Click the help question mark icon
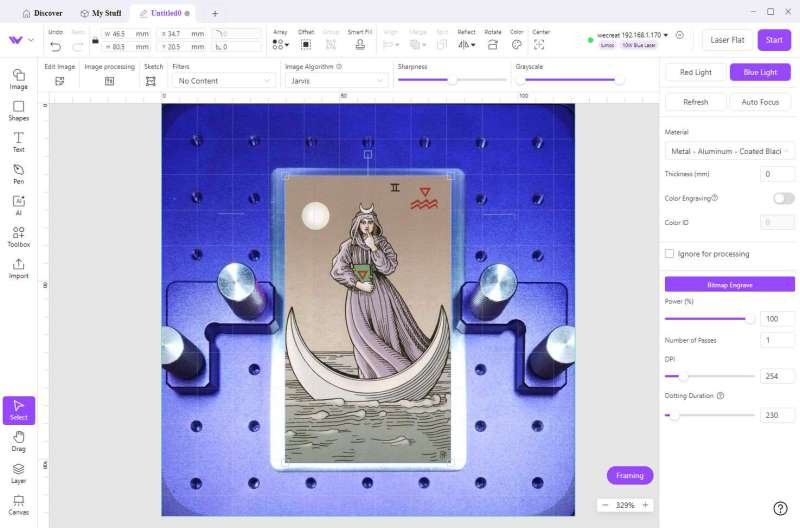The image size is (800, 528). pyautogui.click(x=780, y=508)
